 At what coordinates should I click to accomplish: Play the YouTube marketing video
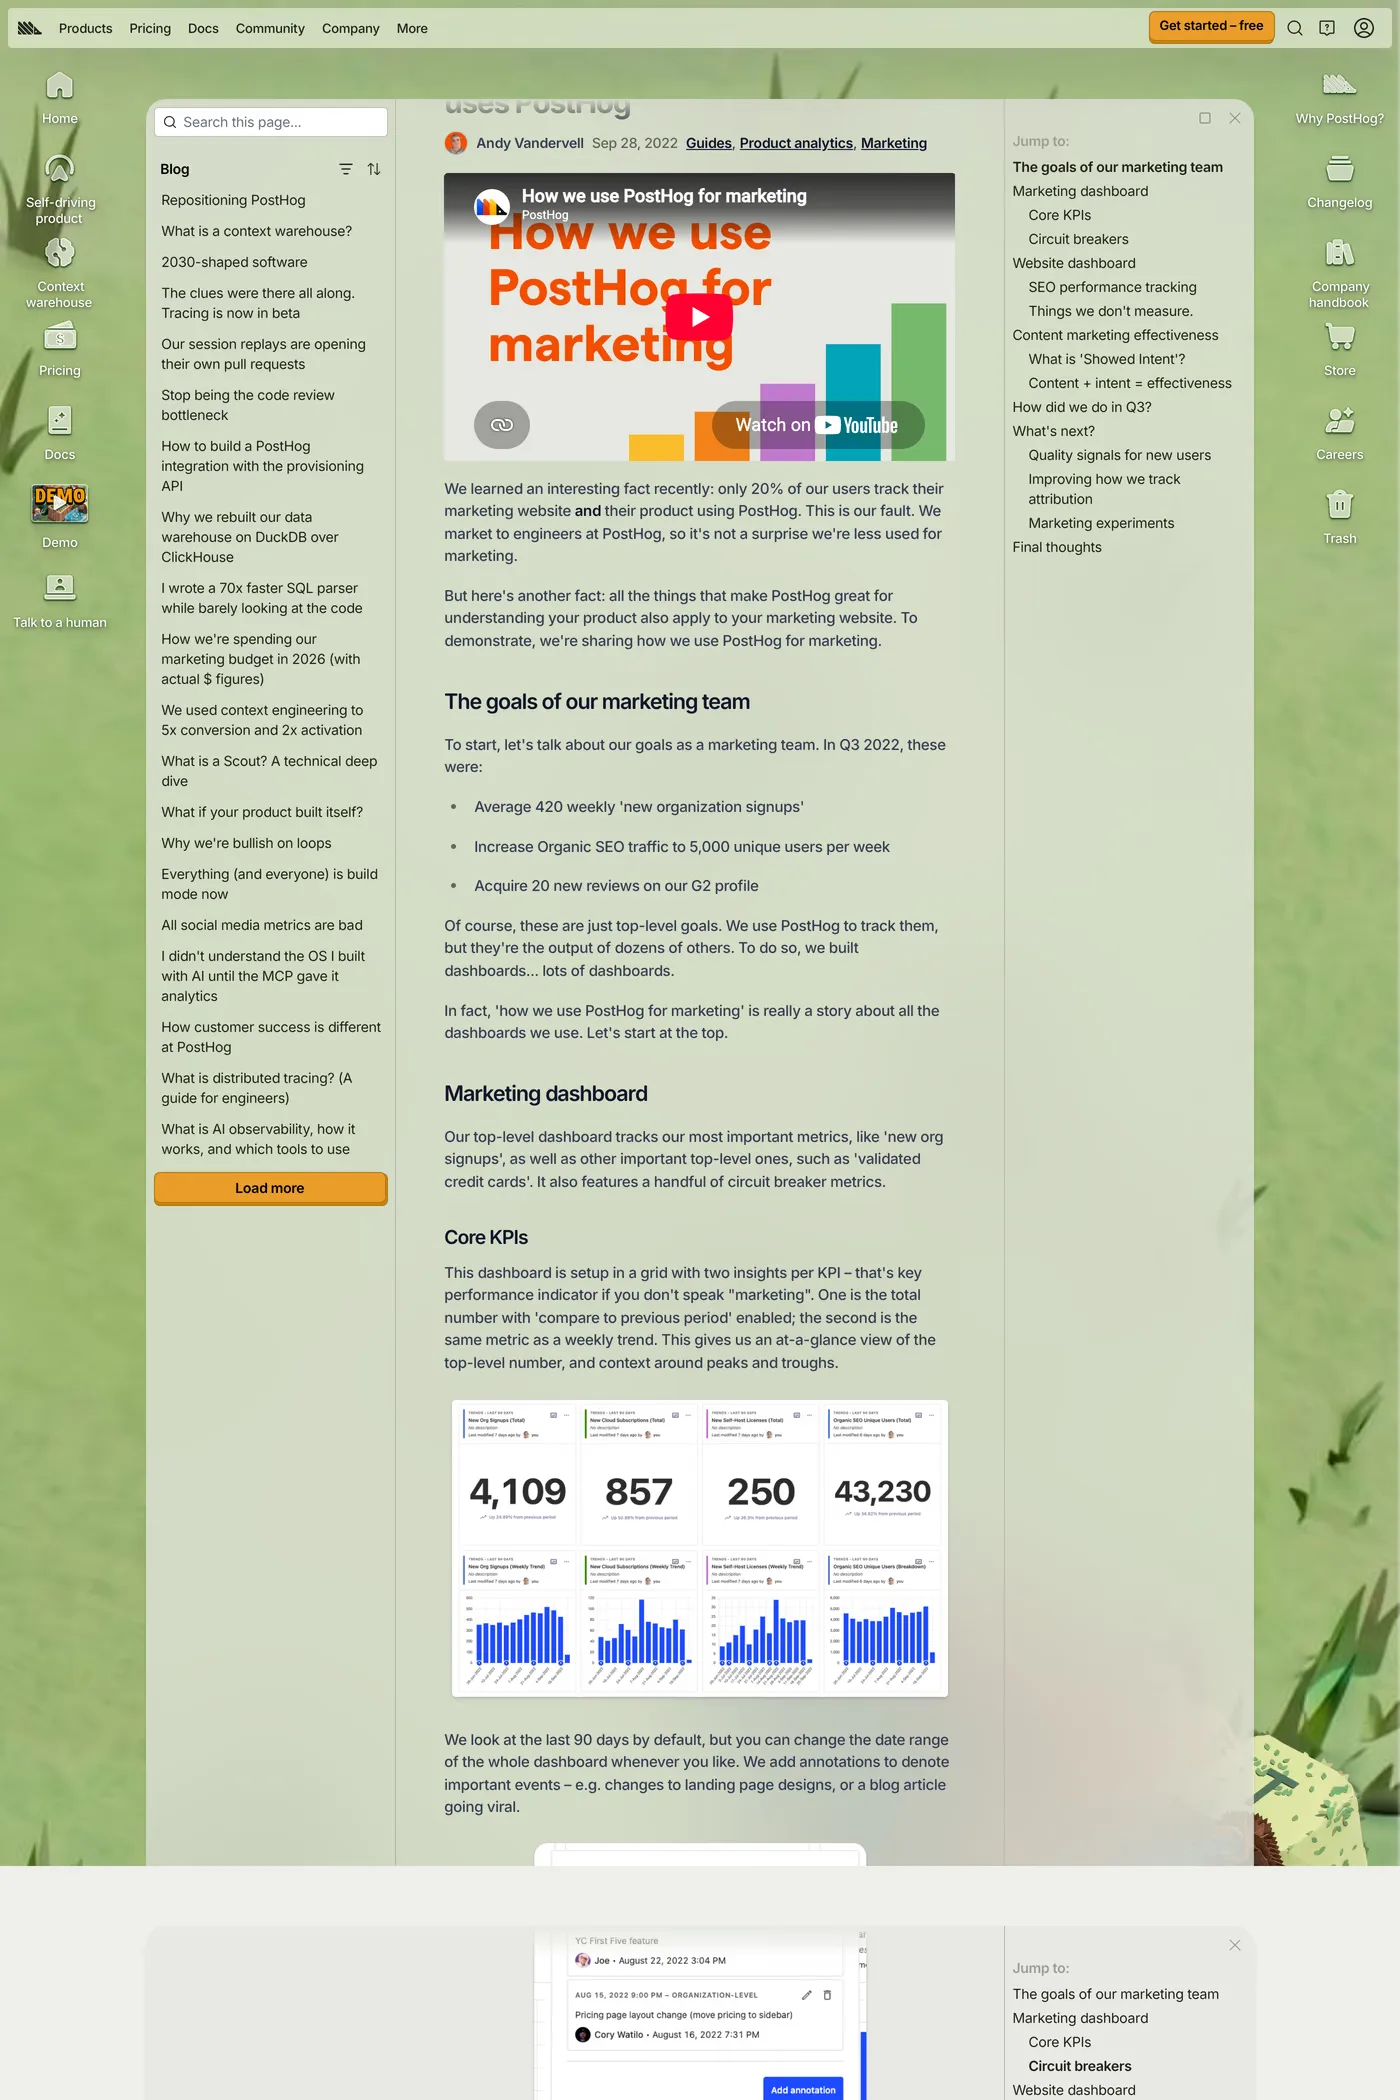(699, 317)
